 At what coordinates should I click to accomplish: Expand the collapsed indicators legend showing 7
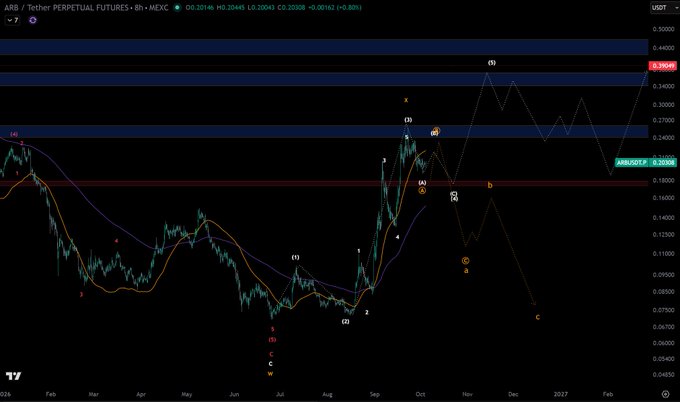(12, 20)
